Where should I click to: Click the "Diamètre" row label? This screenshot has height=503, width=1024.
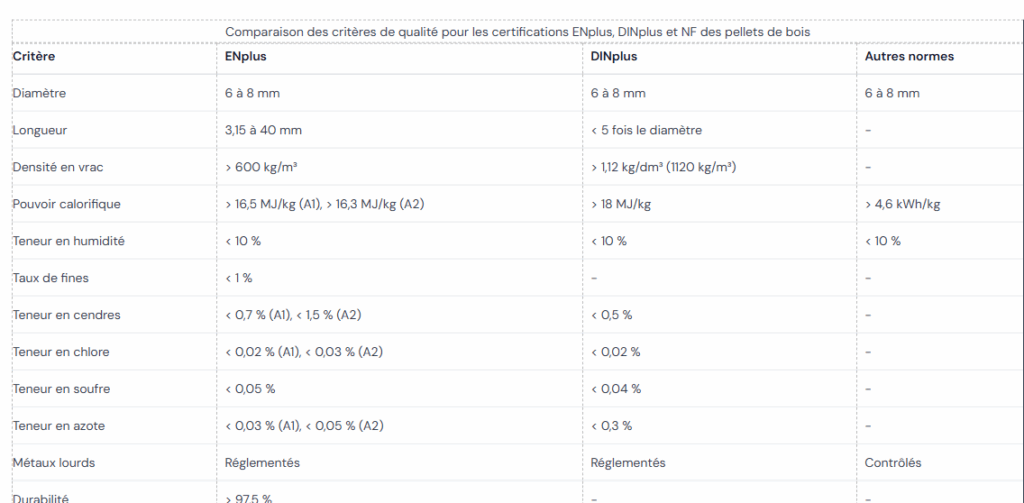pos(39,93)
